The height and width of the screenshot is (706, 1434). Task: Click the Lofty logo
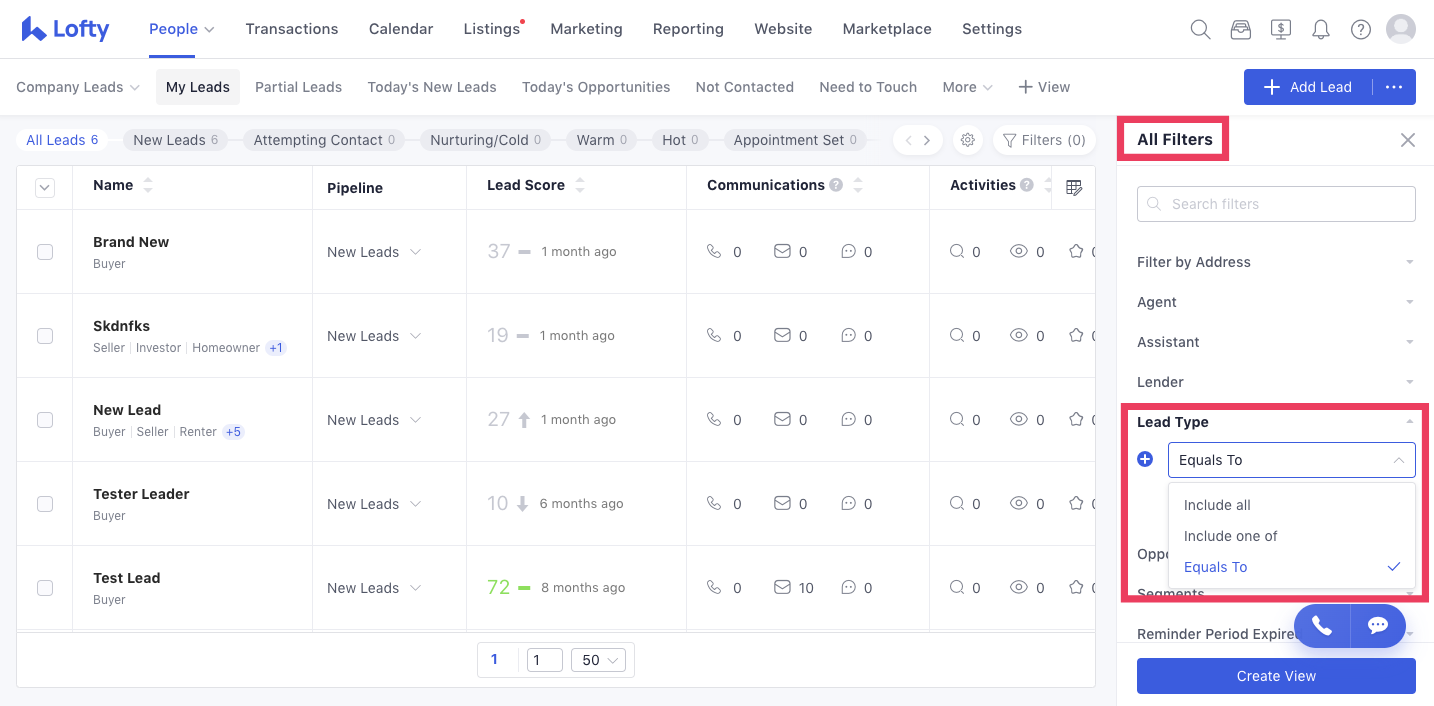tap(66, 29)
